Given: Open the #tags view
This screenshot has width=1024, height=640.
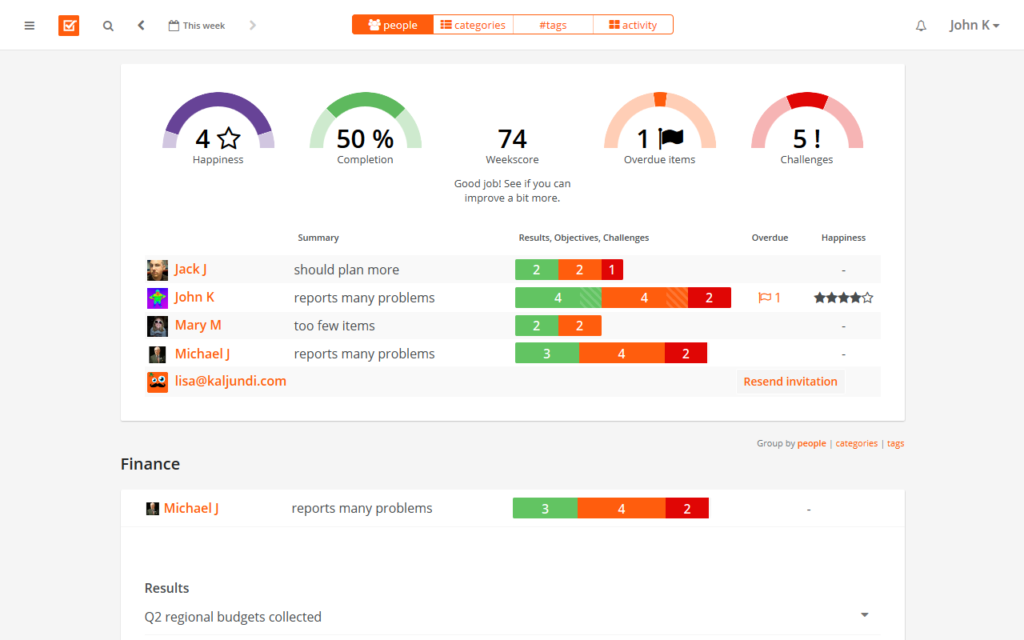Looking at the screenshot, I should [x=552, y=24].
